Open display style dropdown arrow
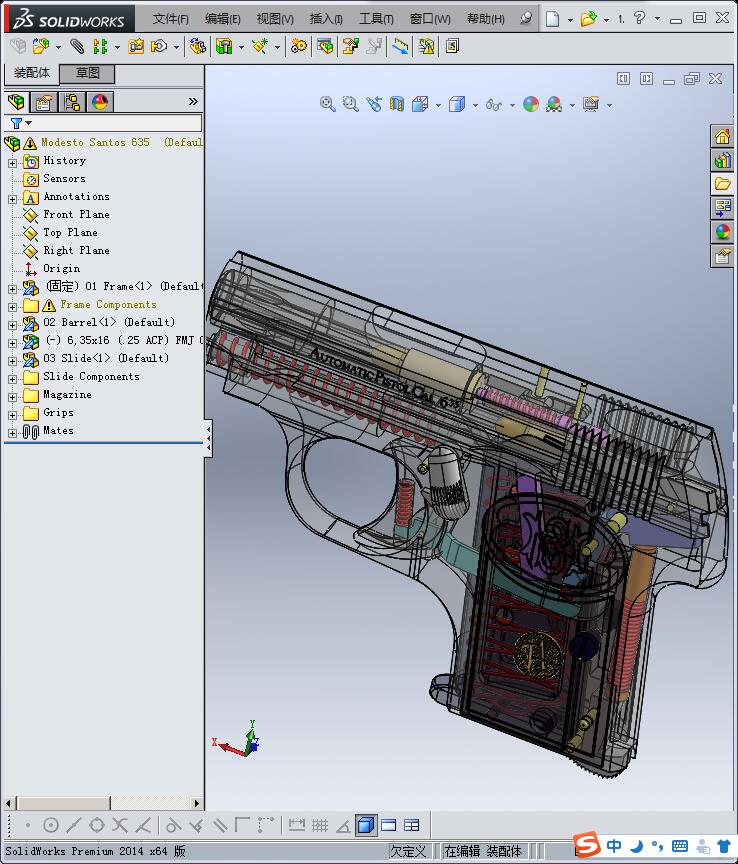The width and height of the screenshot is (738, 864). (x=475, y=105)
